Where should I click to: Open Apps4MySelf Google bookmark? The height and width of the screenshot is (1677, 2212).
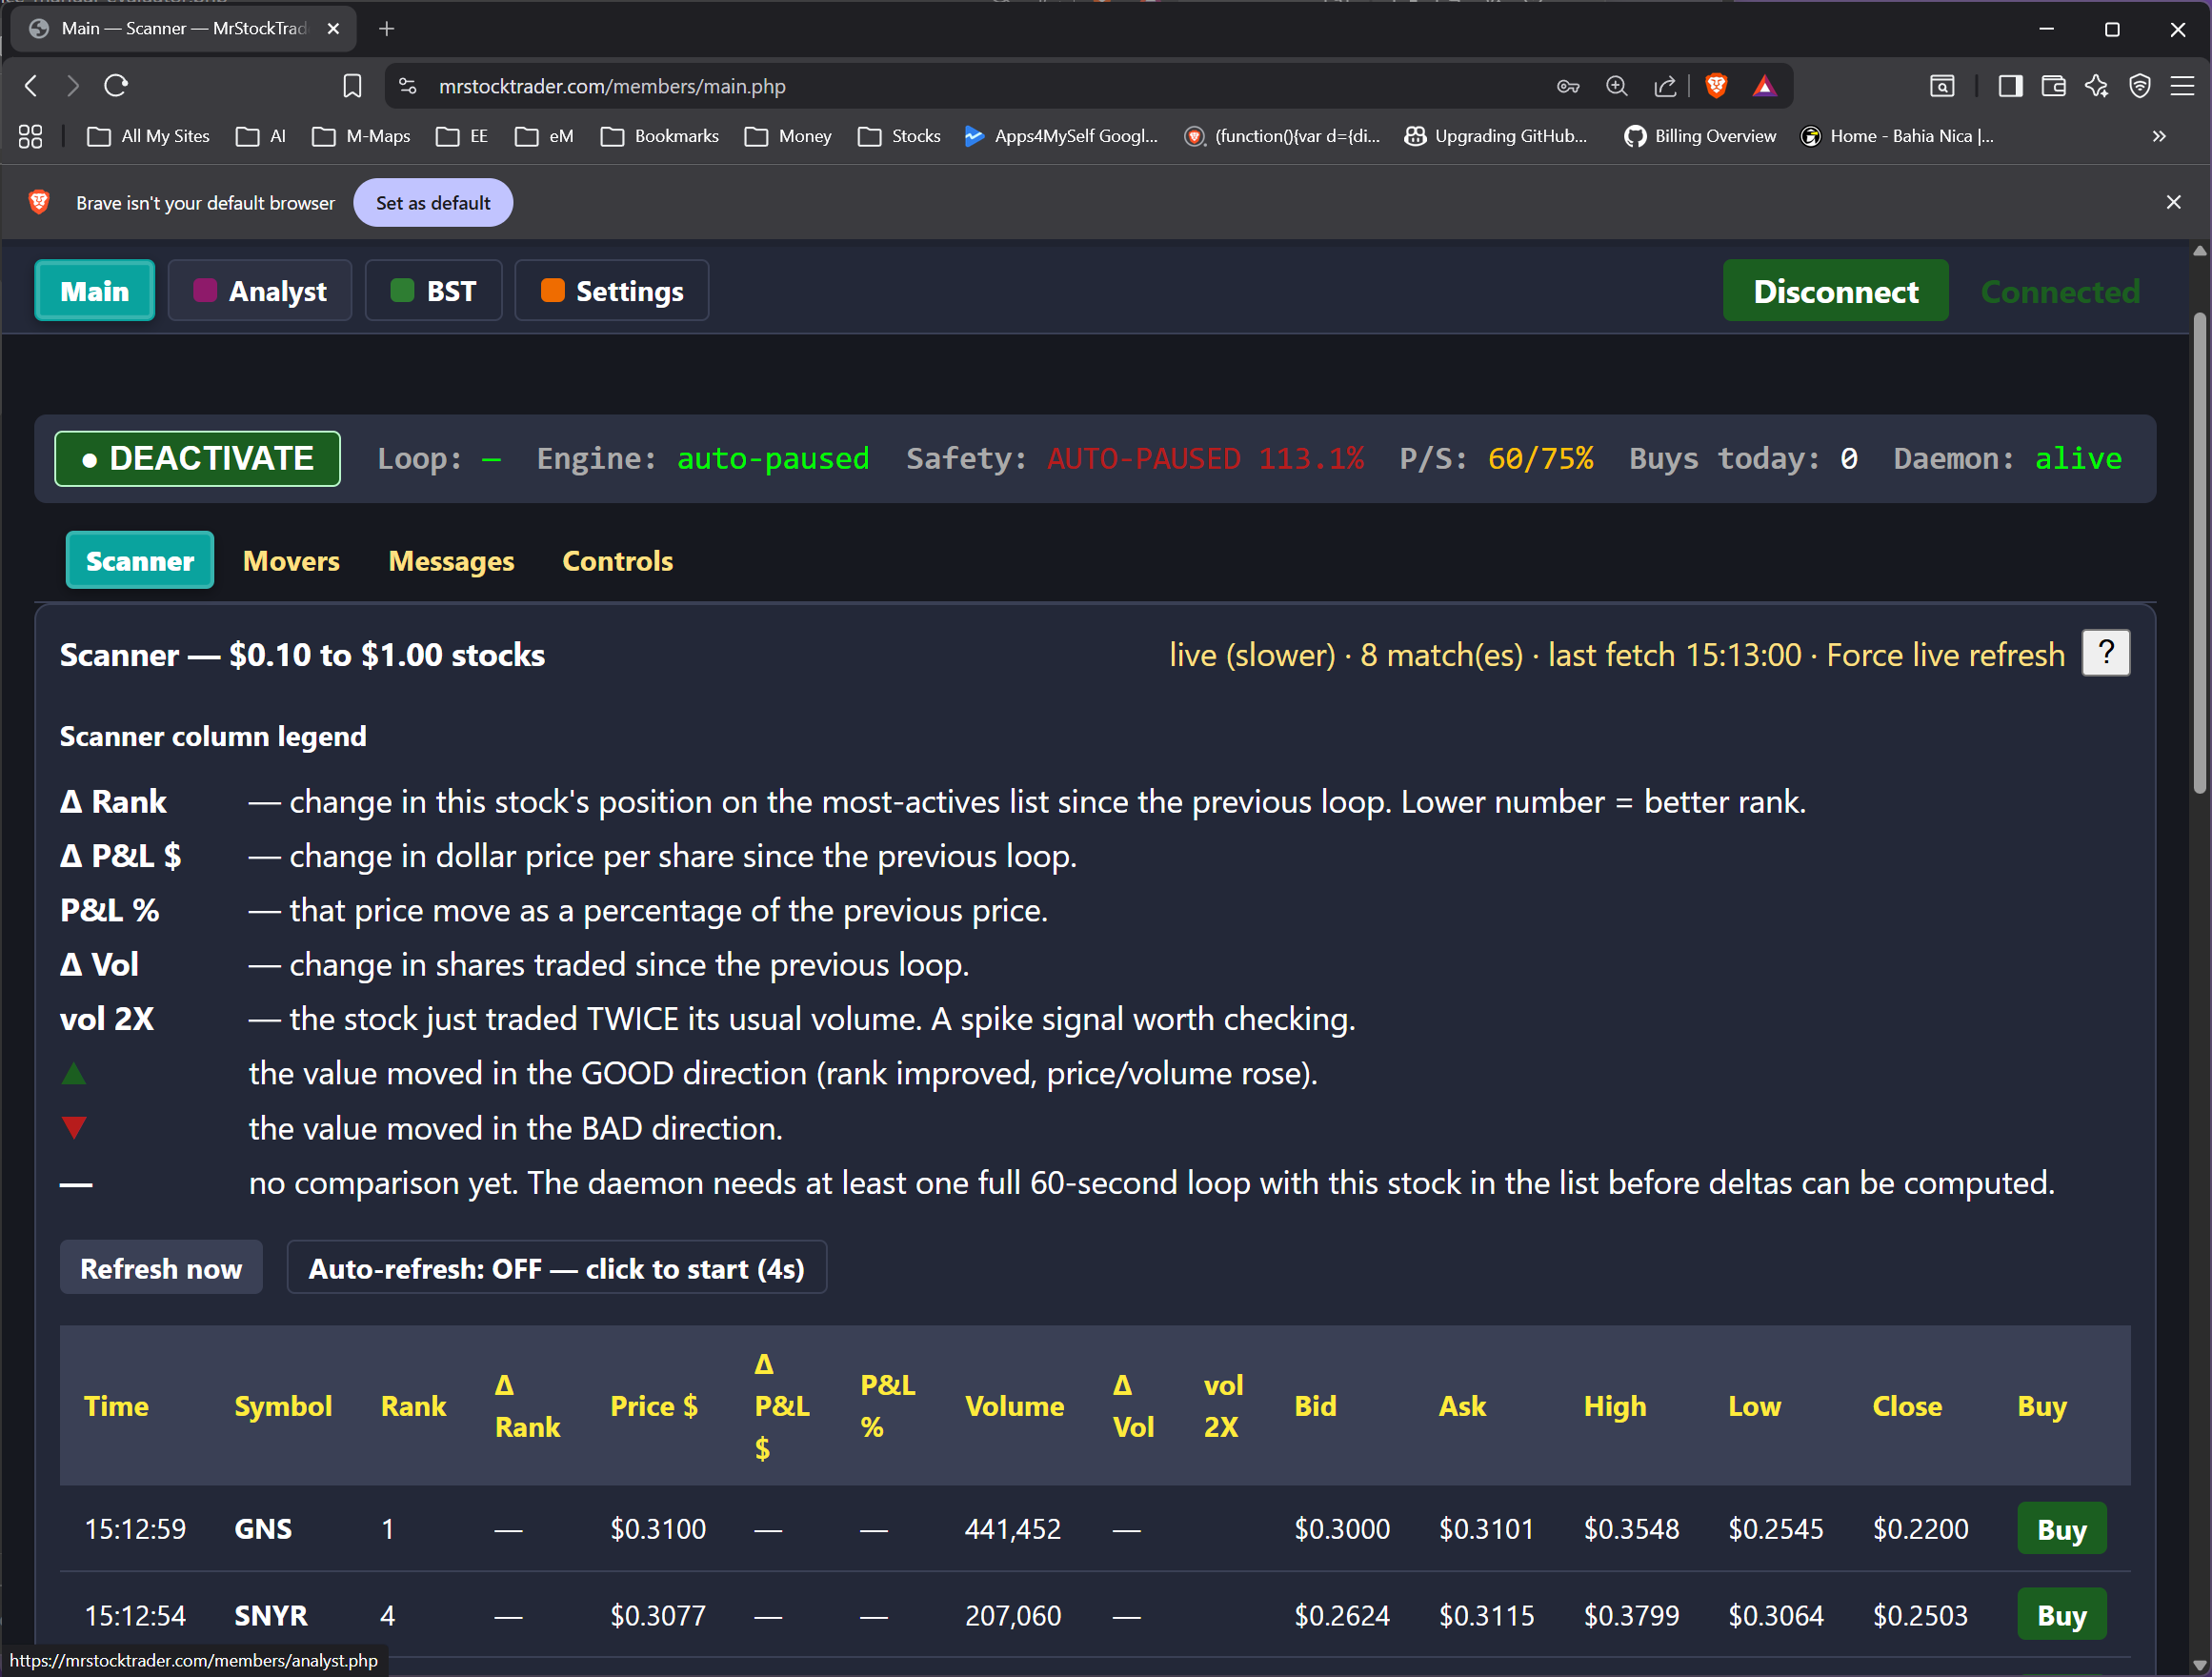1062,136
